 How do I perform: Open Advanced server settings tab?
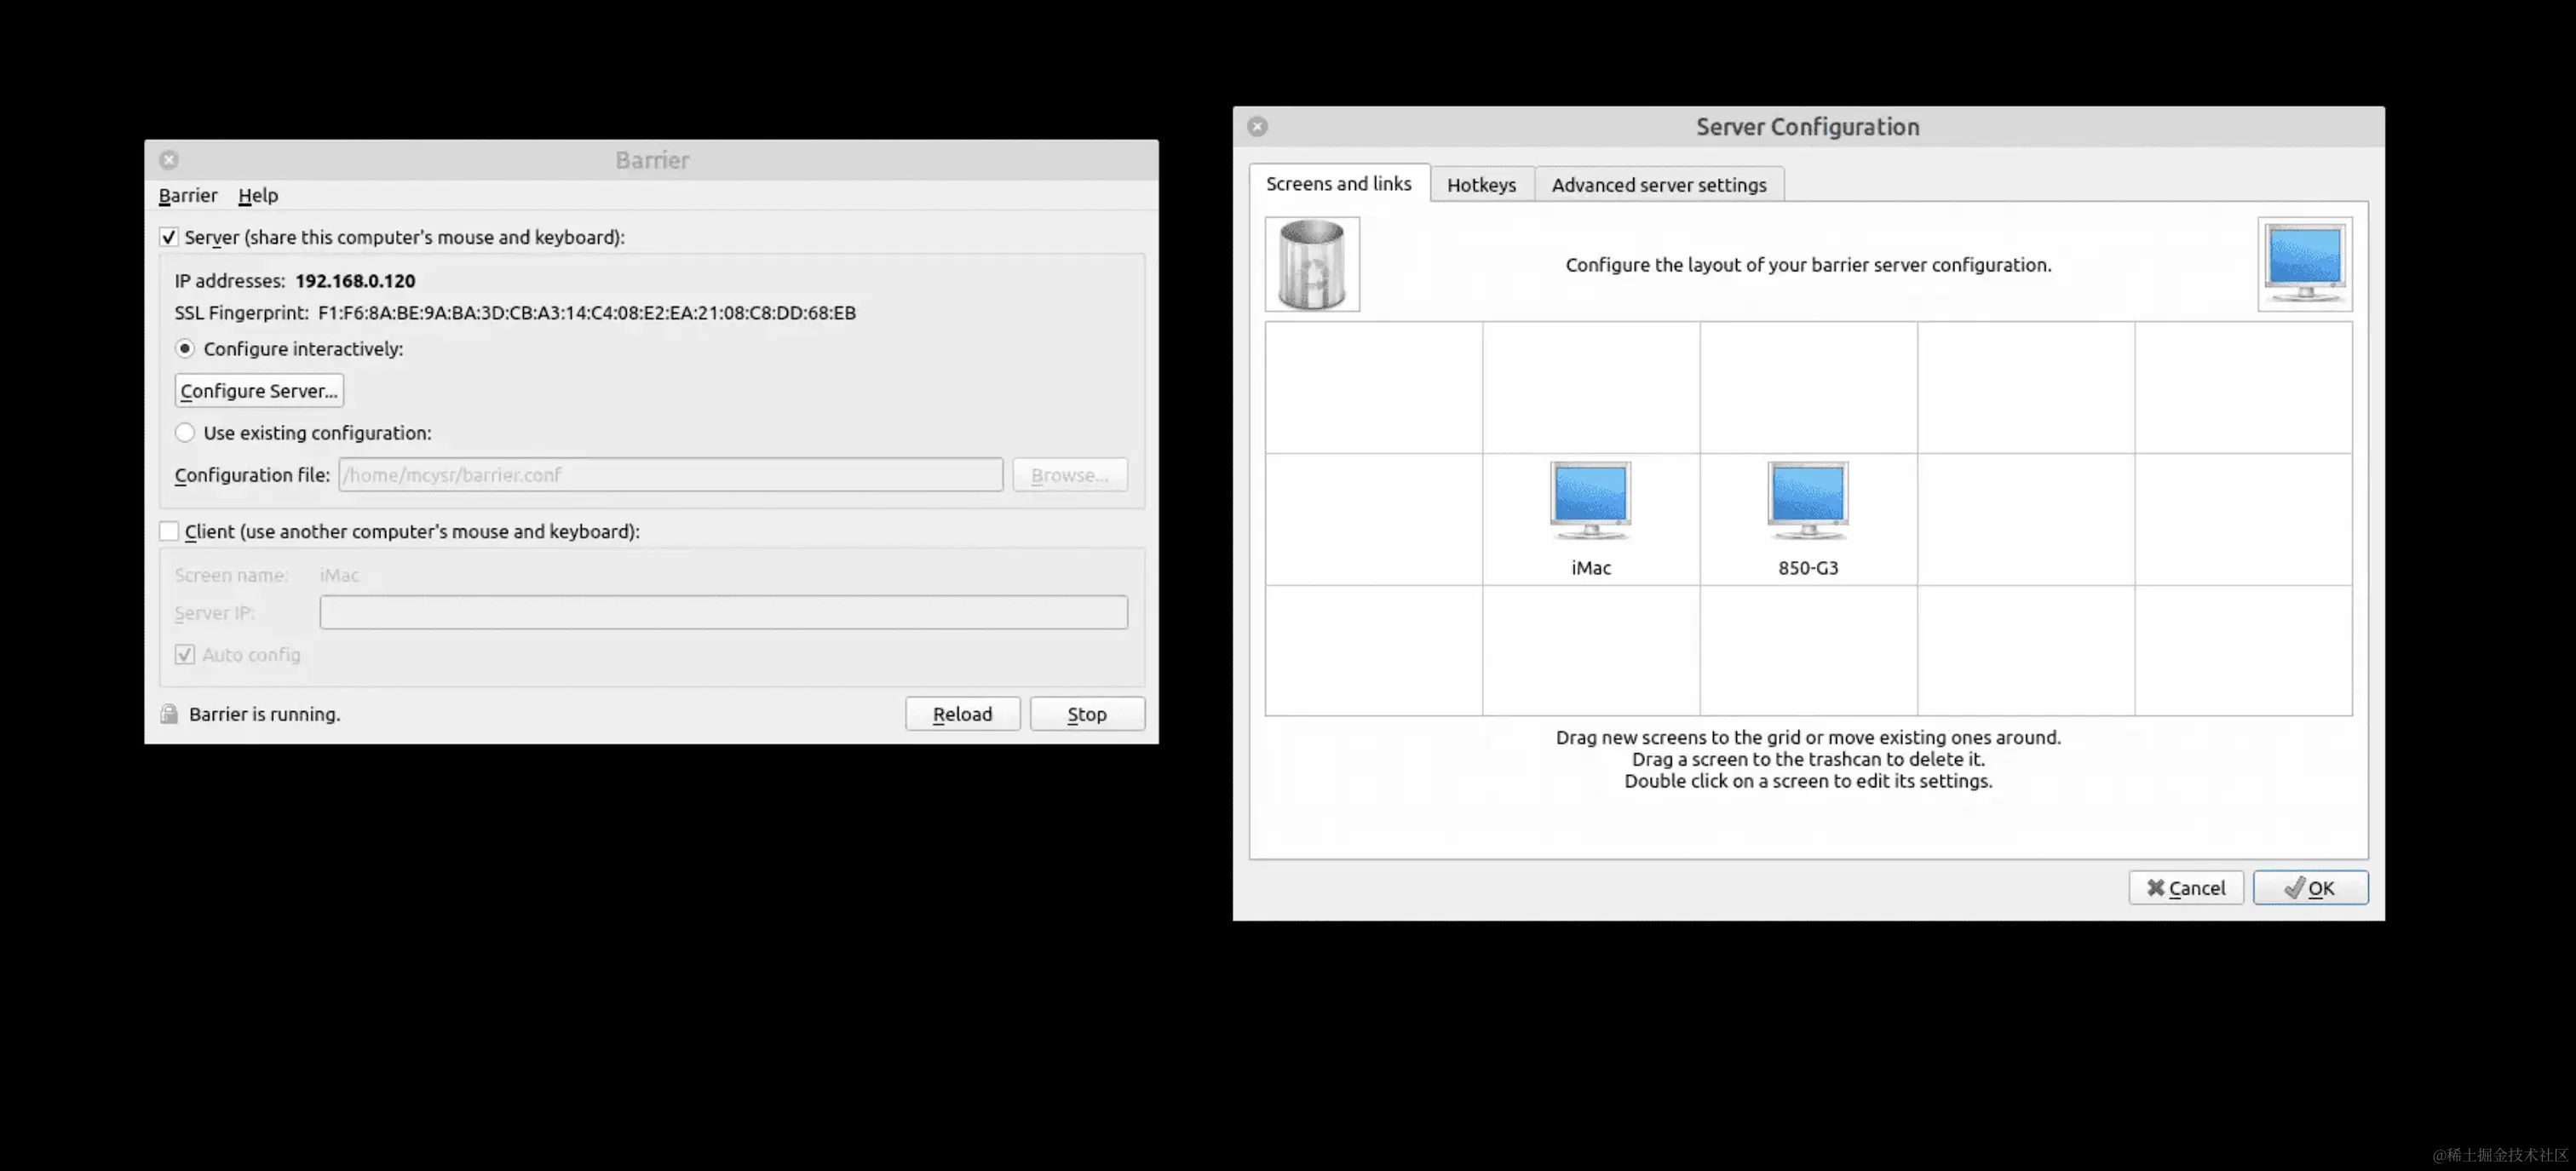[x=1658, y=185]
